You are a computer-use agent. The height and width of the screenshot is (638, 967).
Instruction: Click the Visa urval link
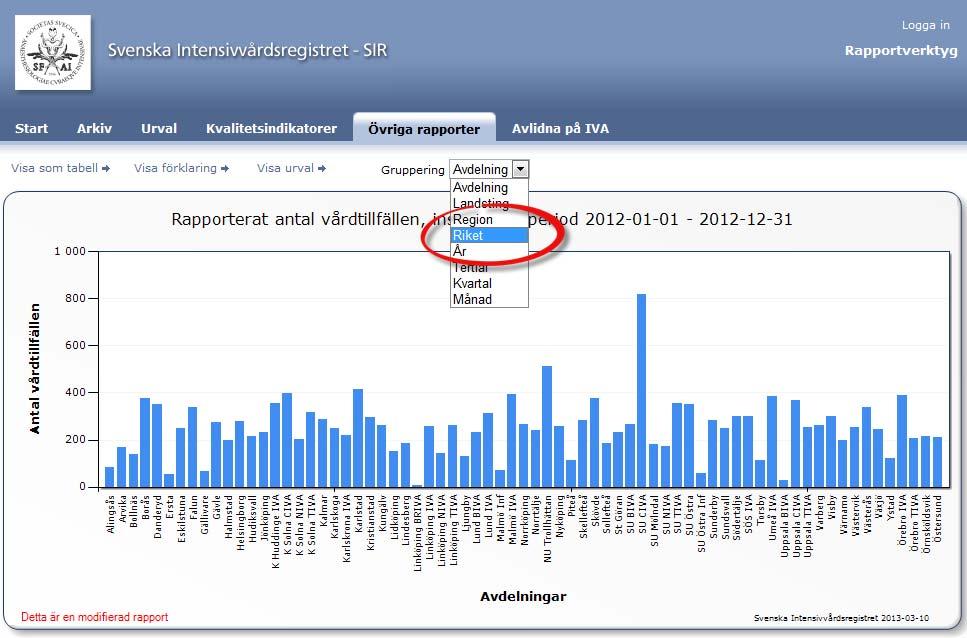point(285,168)
